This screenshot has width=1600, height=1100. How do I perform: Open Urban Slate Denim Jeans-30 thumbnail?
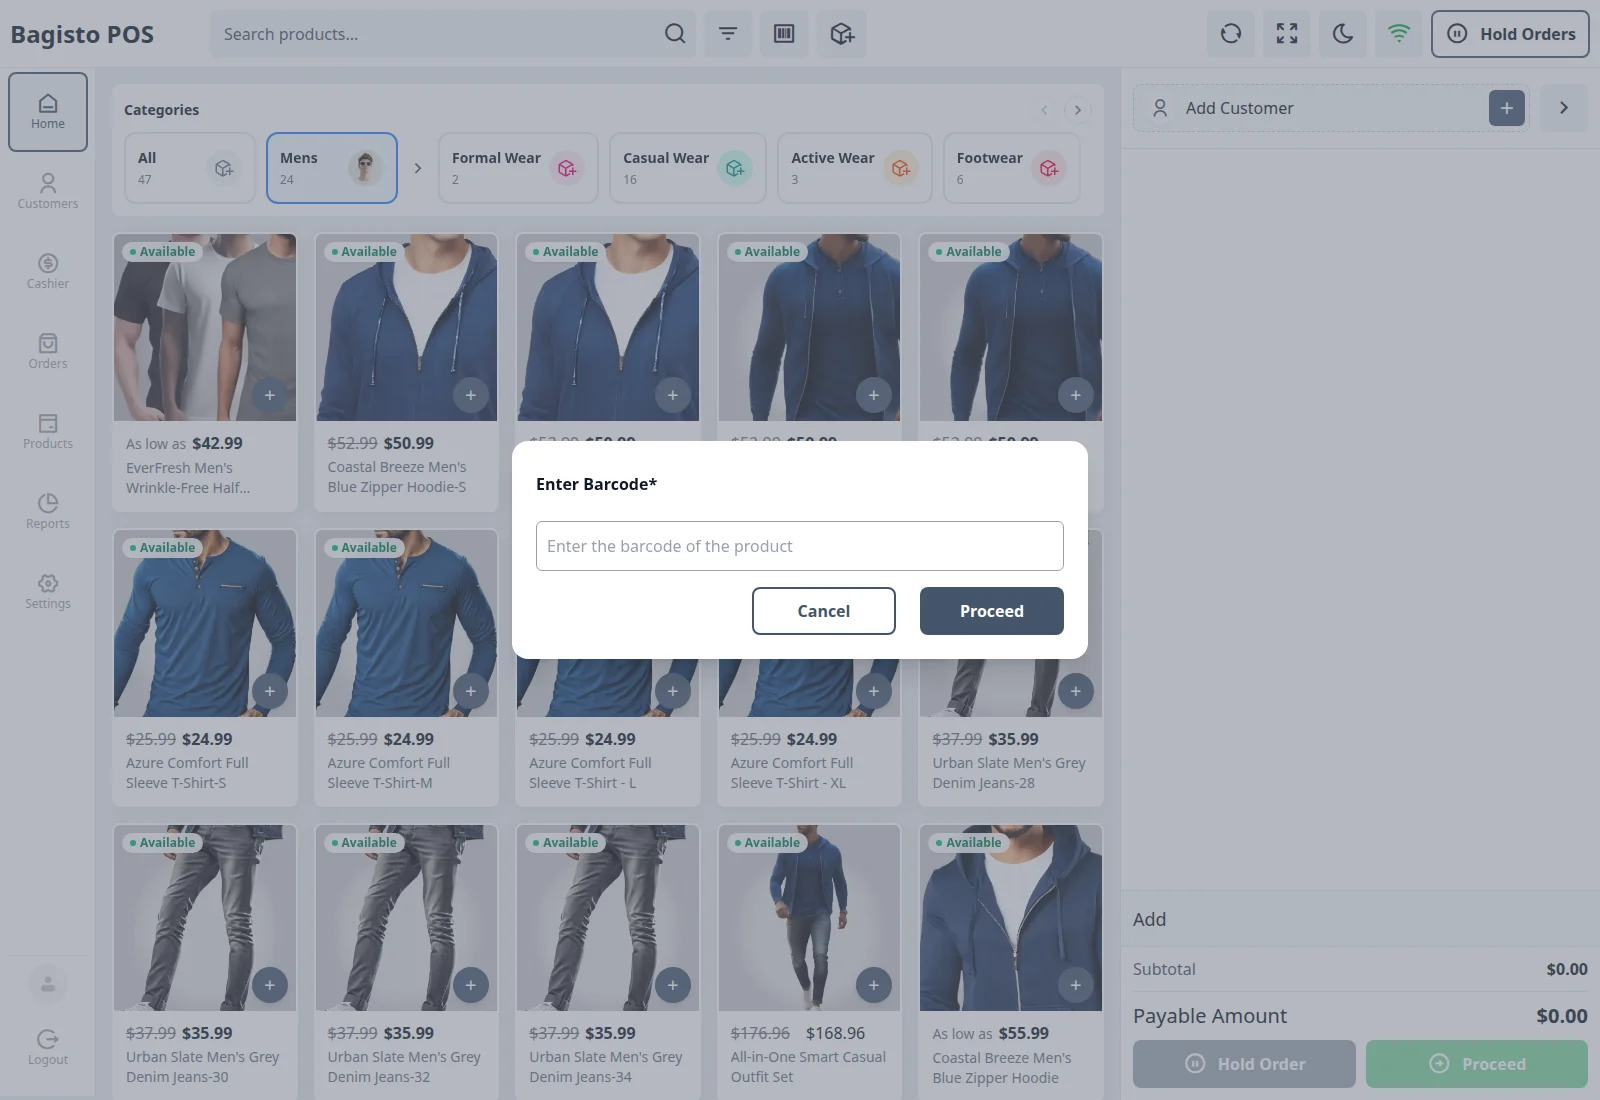[205, 918]
